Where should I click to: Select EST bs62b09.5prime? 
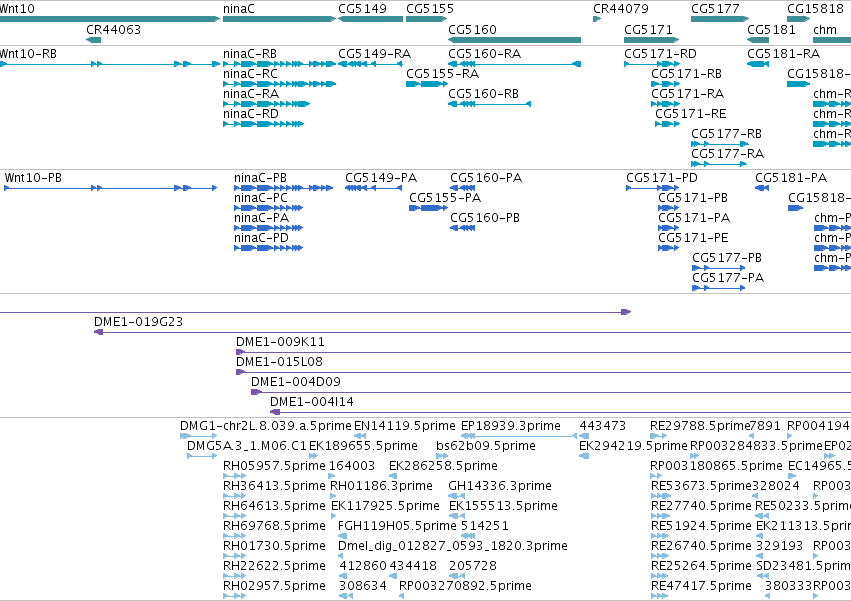pos(486,447)
